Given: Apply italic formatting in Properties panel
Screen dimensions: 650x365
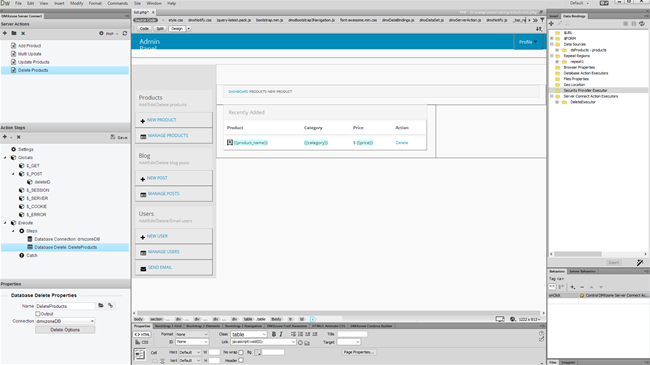Looking at the screenshot, I should pyautogui.click(x=281, y=334).
